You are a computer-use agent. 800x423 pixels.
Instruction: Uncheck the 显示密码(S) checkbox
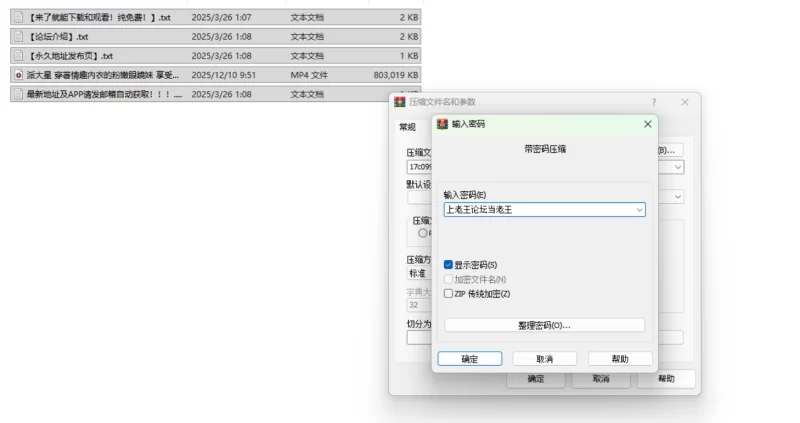448,264
